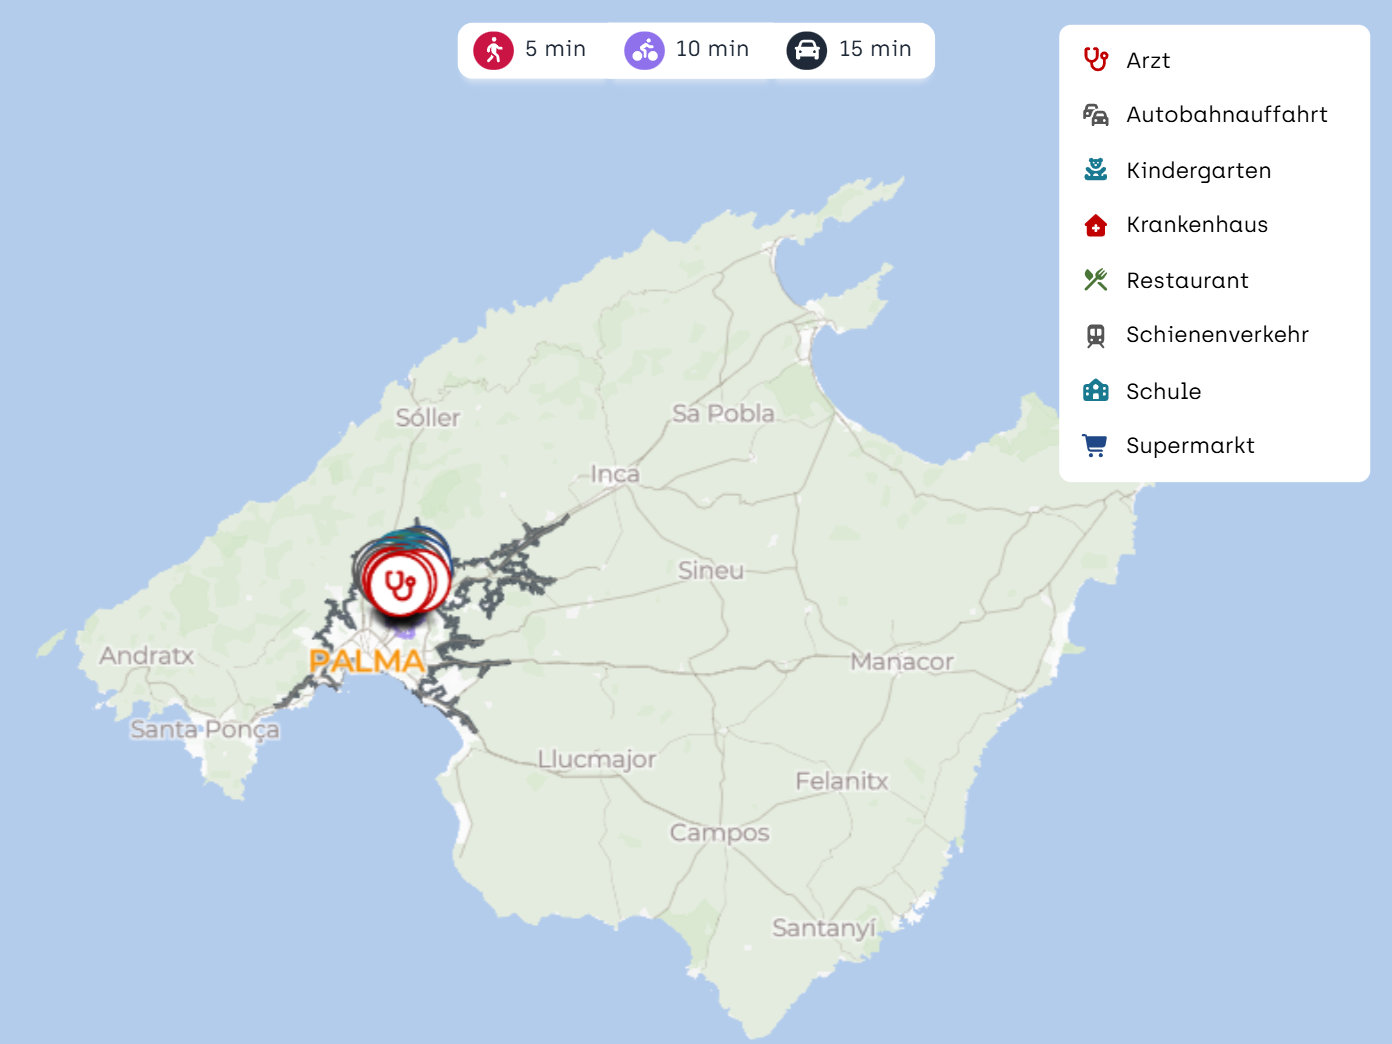Click the Supermarkt shopping cart icon
This screenshot has width=1392, height=1044.
1096,446
